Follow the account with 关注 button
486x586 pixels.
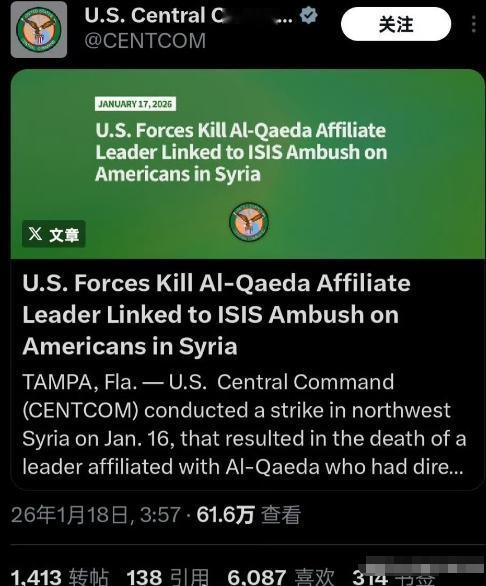(396, 25)
